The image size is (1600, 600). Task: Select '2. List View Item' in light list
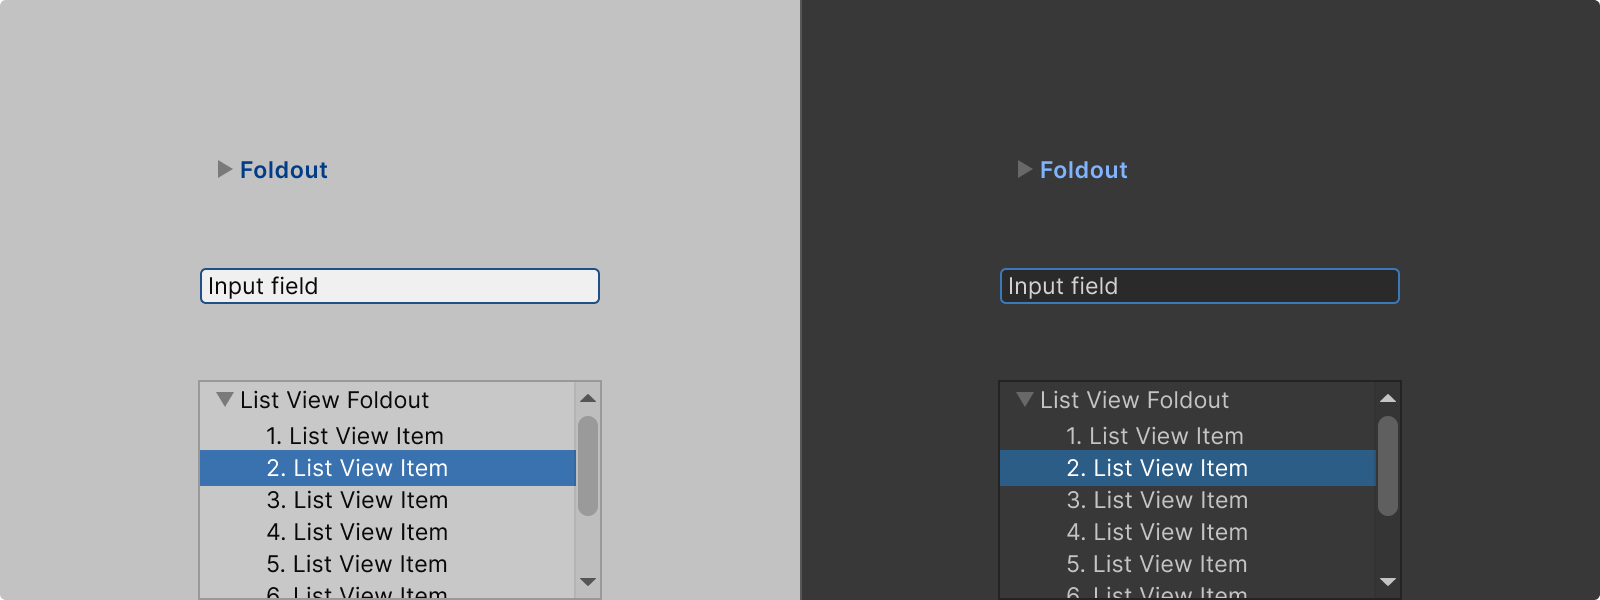357,468
